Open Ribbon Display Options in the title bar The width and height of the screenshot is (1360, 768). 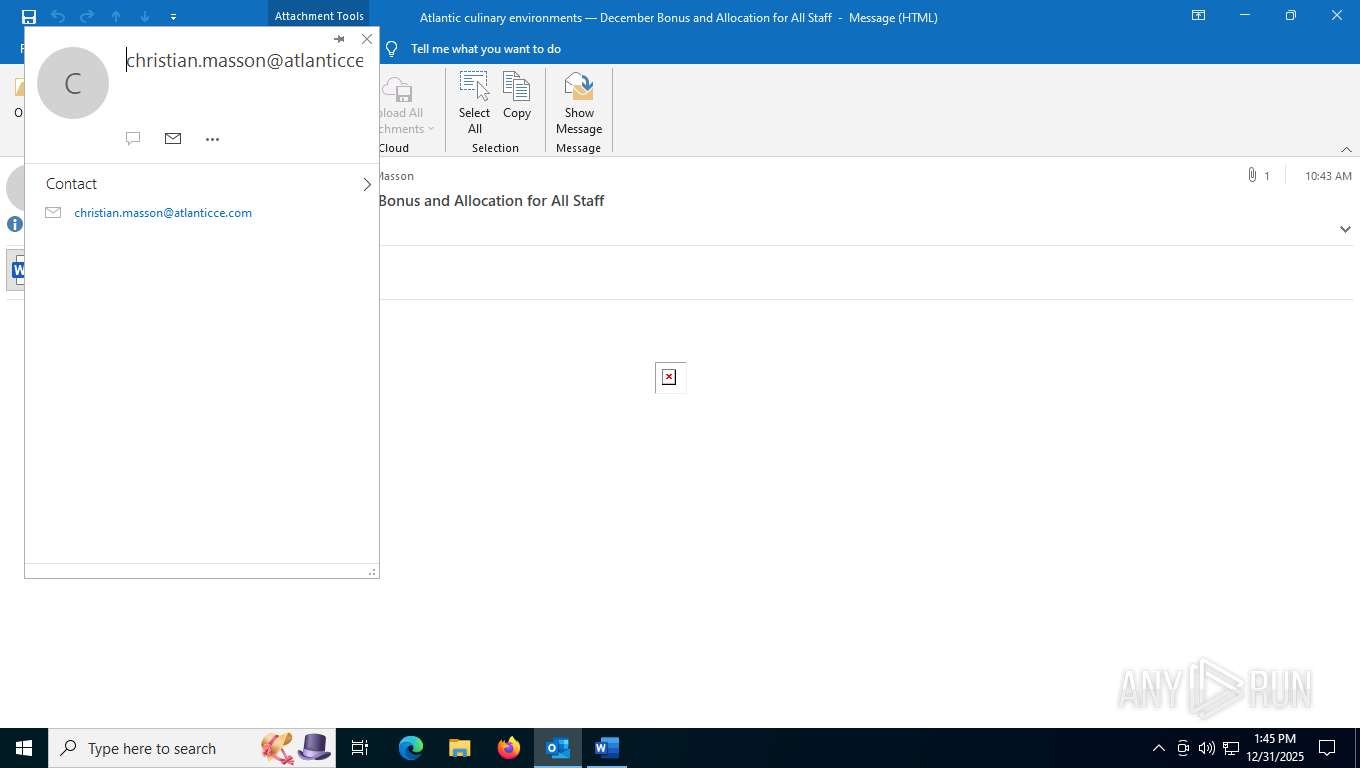1198,16
